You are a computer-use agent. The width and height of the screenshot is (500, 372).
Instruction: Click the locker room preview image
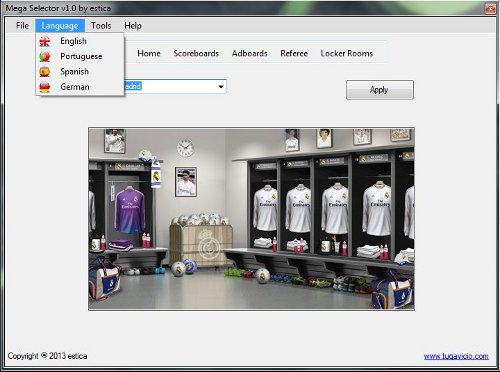[x=251, y=219]
